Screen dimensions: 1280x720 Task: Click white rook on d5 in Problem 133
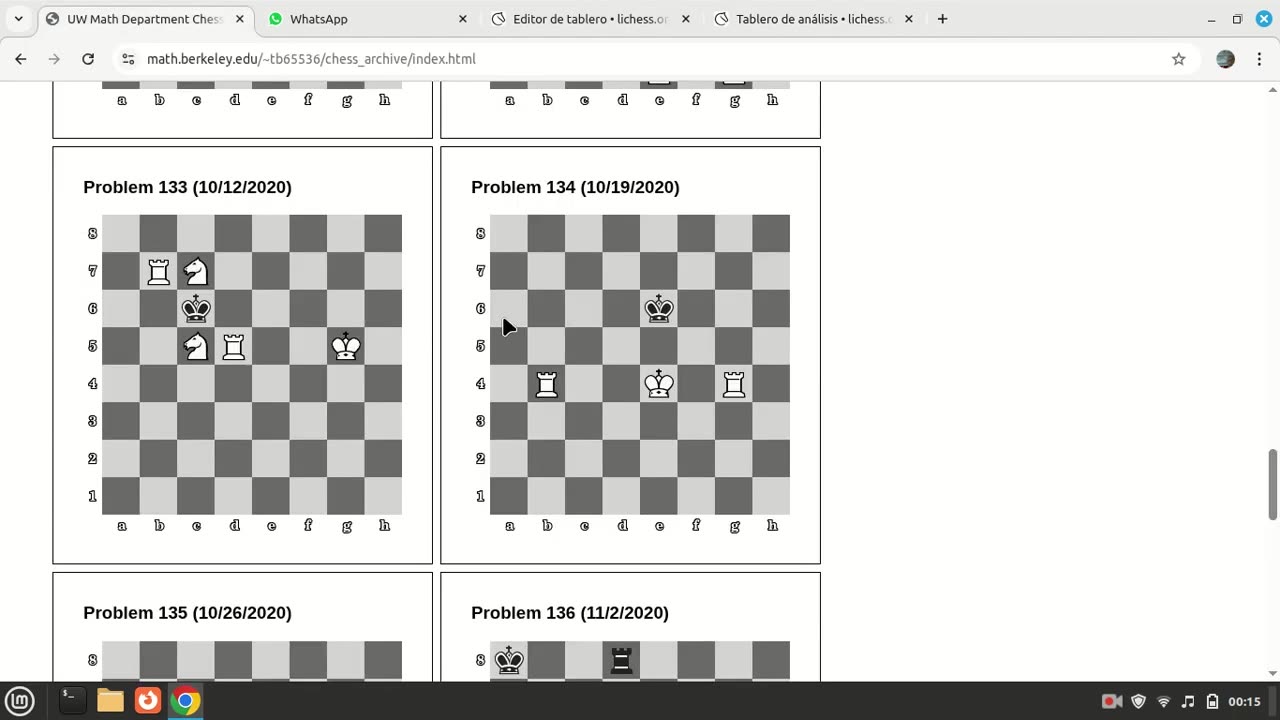233,346
